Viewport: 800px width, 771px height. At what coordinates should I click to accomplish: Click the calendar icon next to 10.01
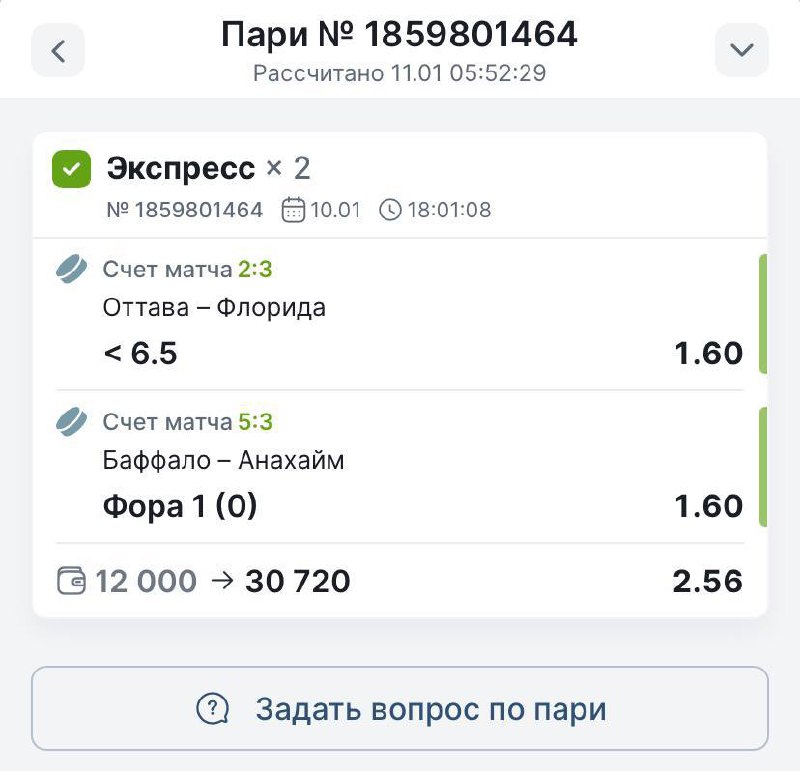coord(293,210)
